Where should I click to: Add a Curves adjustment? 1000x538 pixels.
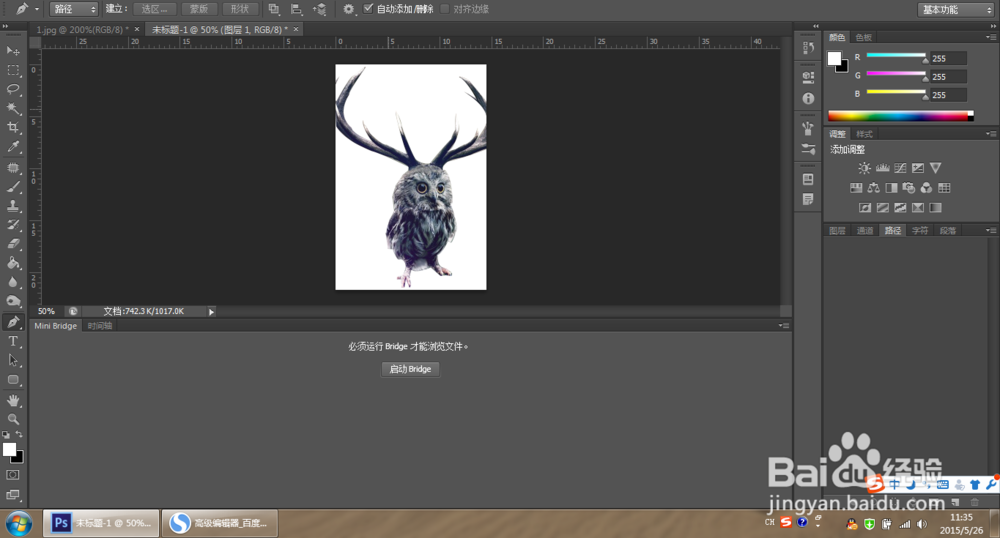tap(900, 168)
